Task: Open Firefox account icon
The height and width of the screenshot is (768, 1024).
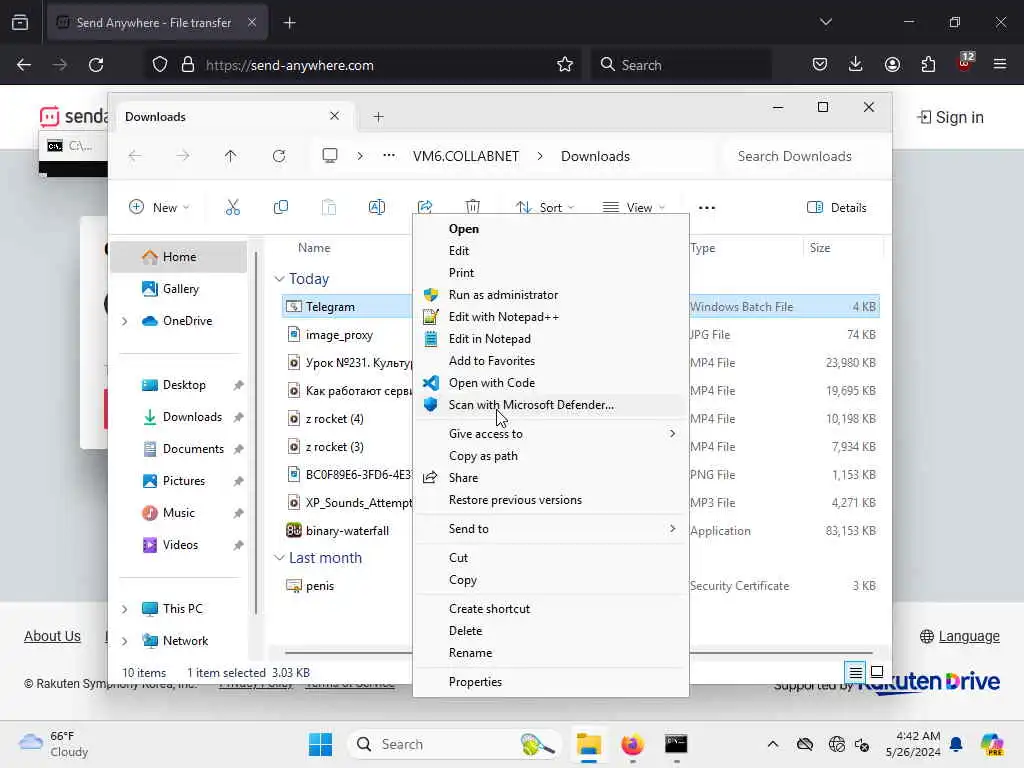Action: point(892,64)
